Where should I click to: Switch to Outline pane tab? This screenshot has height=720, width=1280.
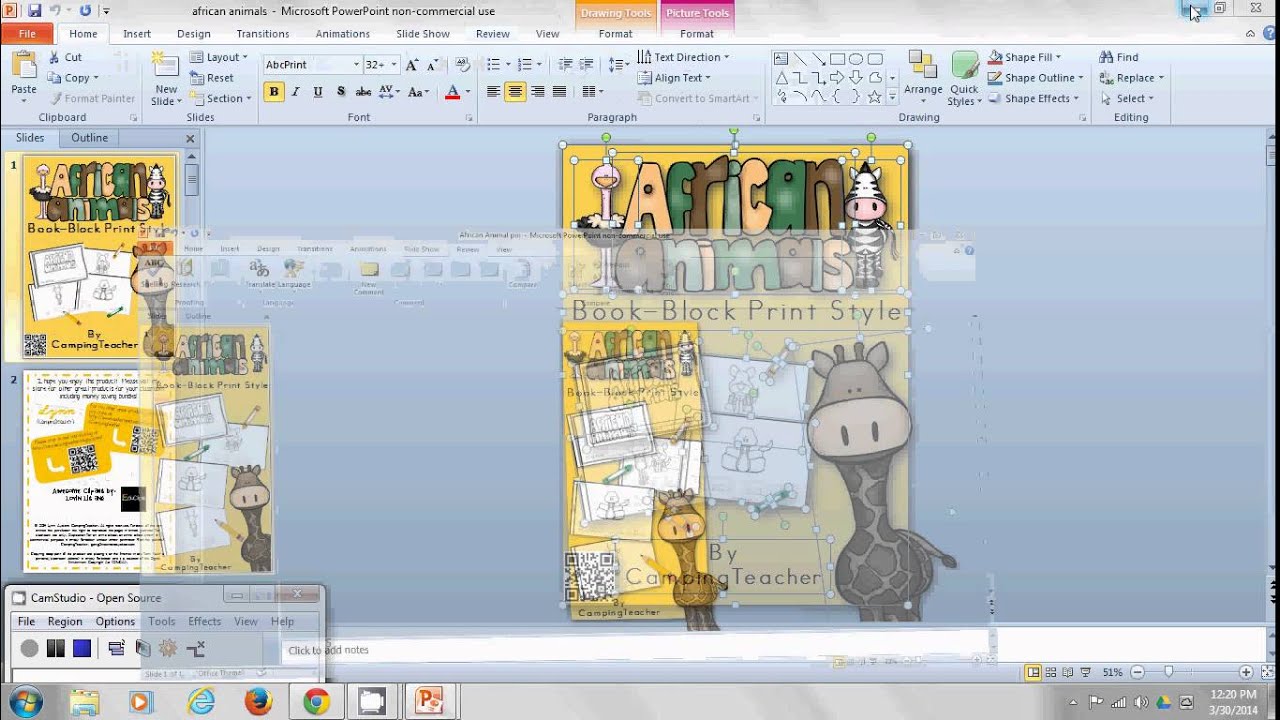[89, 138]
